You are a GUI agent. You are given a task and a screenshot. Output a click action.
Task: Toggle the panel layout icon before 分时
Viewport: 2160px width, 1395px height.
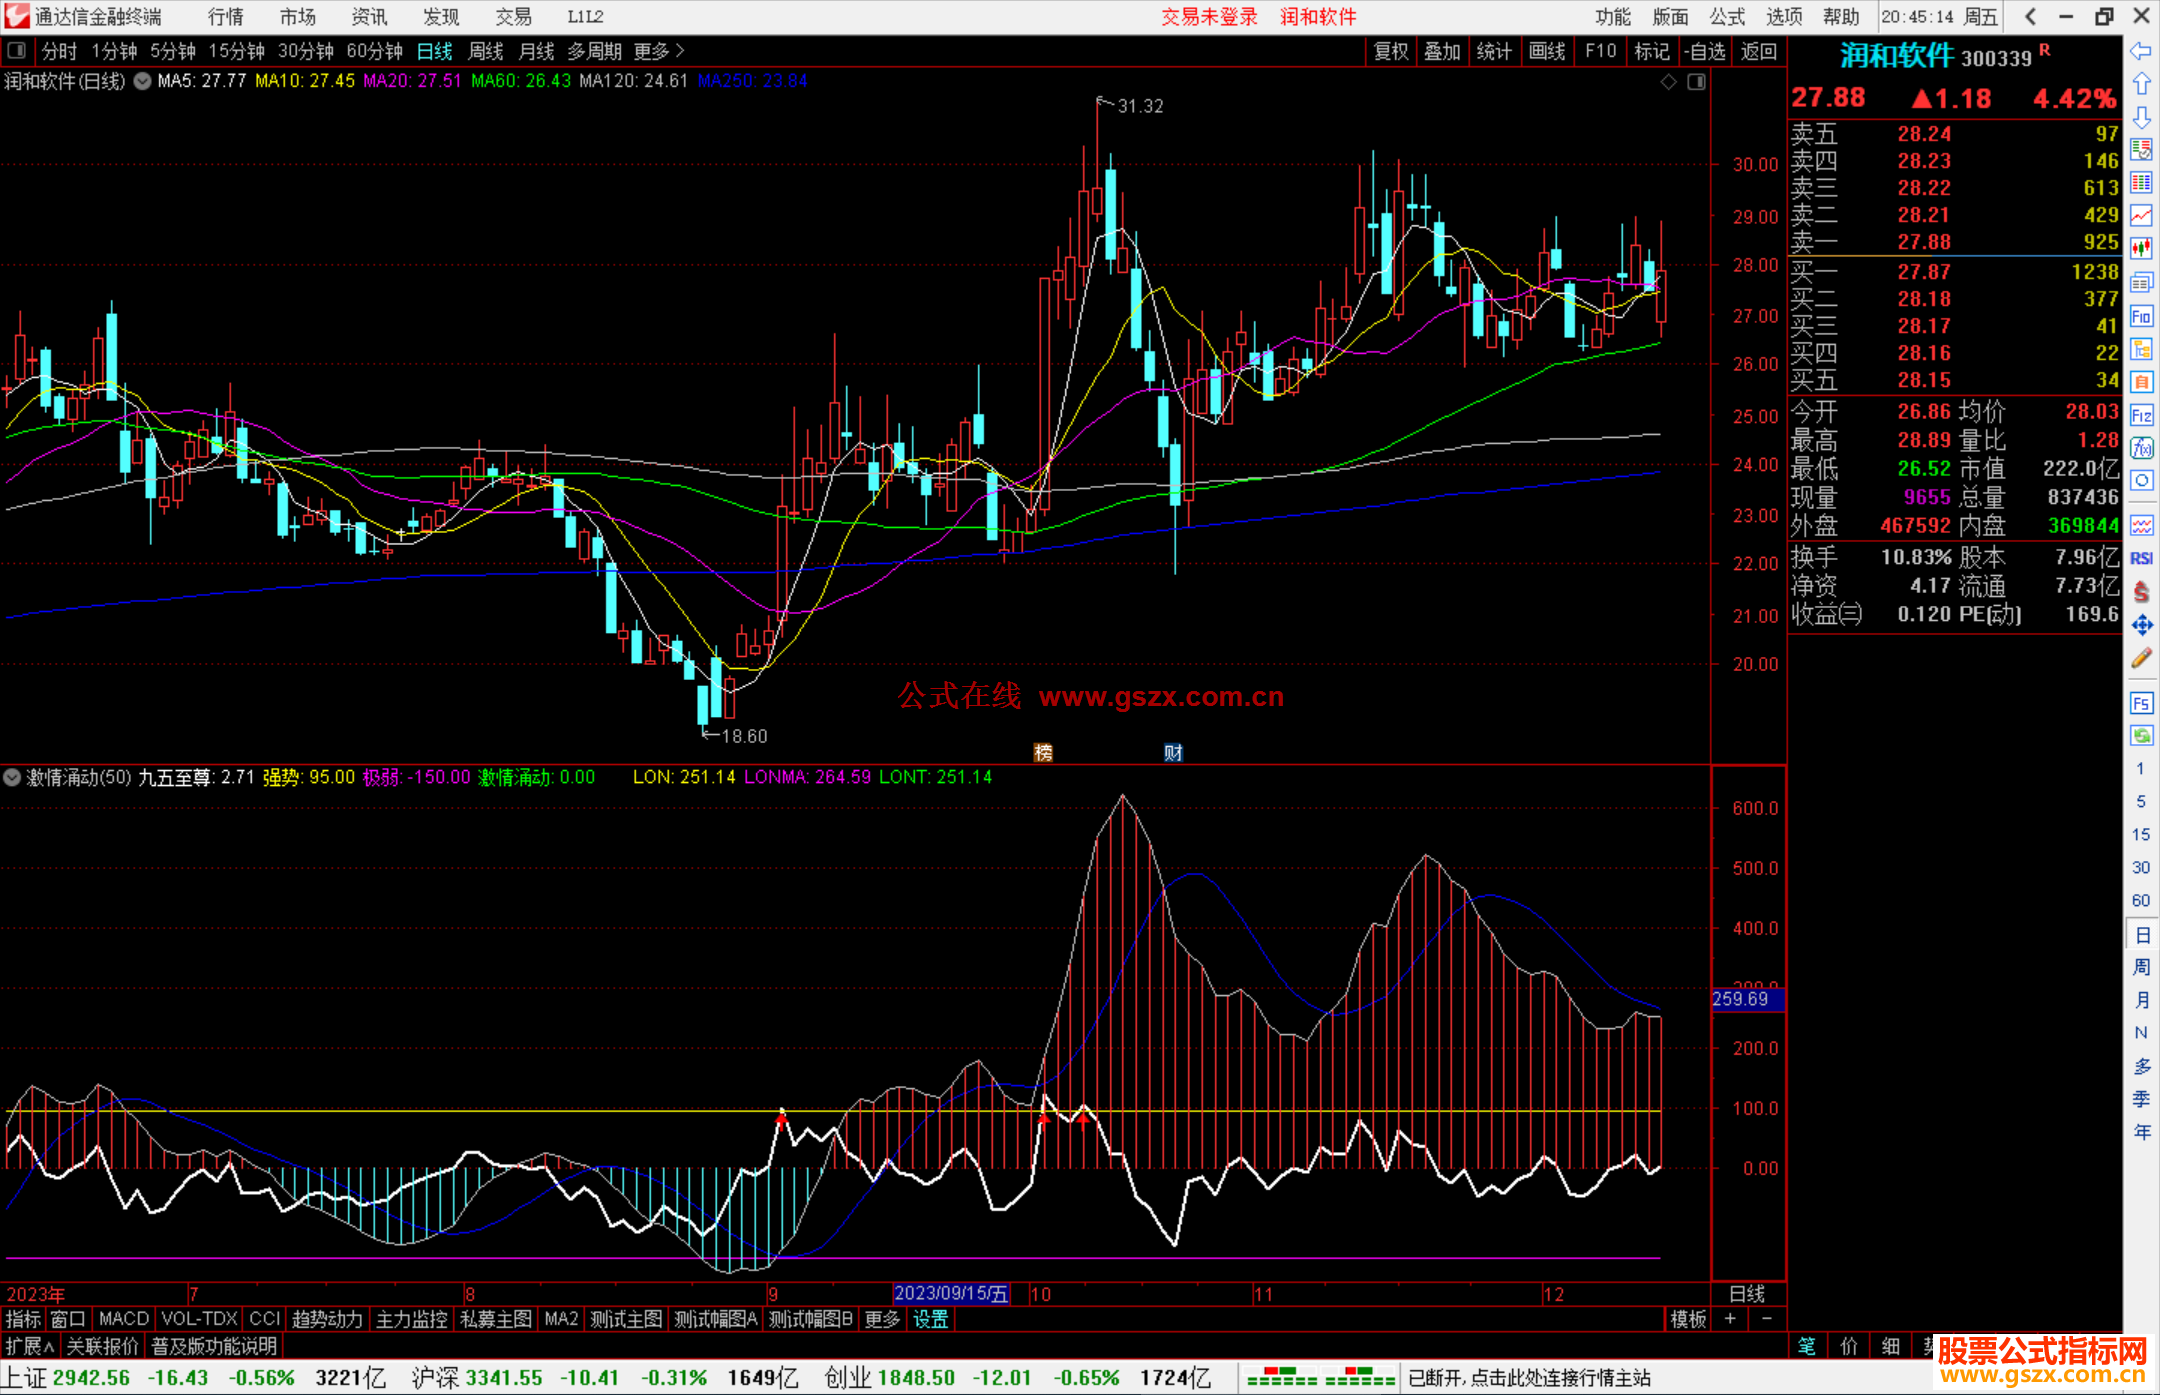[16, 50]
